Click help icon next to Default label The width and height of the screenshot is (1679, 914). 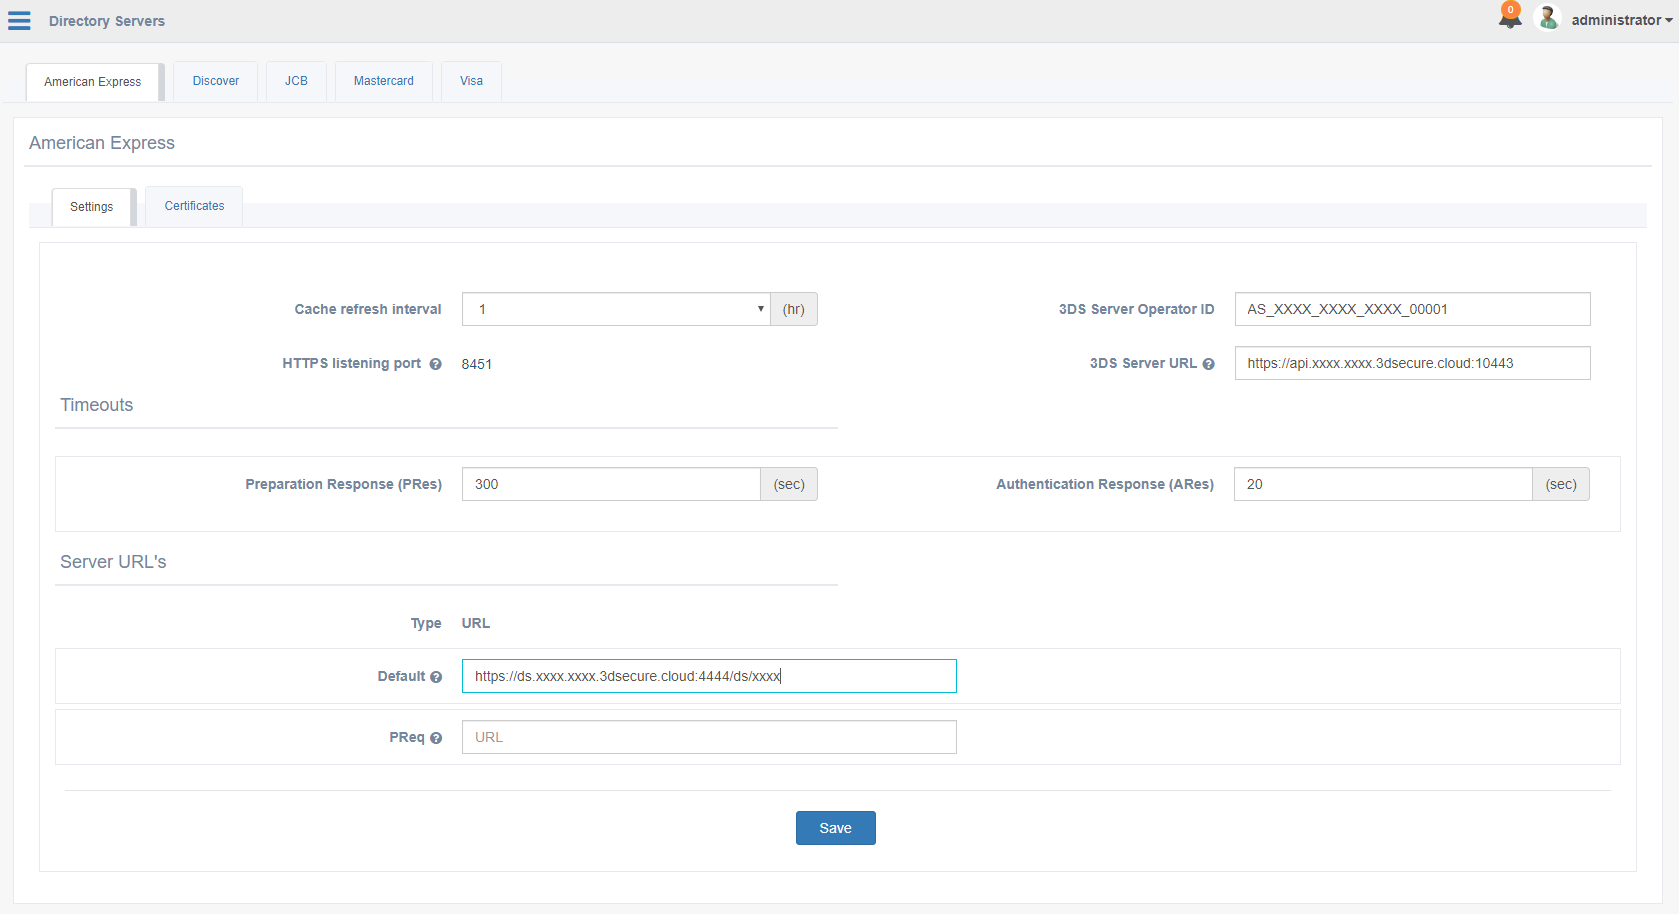(x=436, y=677)
